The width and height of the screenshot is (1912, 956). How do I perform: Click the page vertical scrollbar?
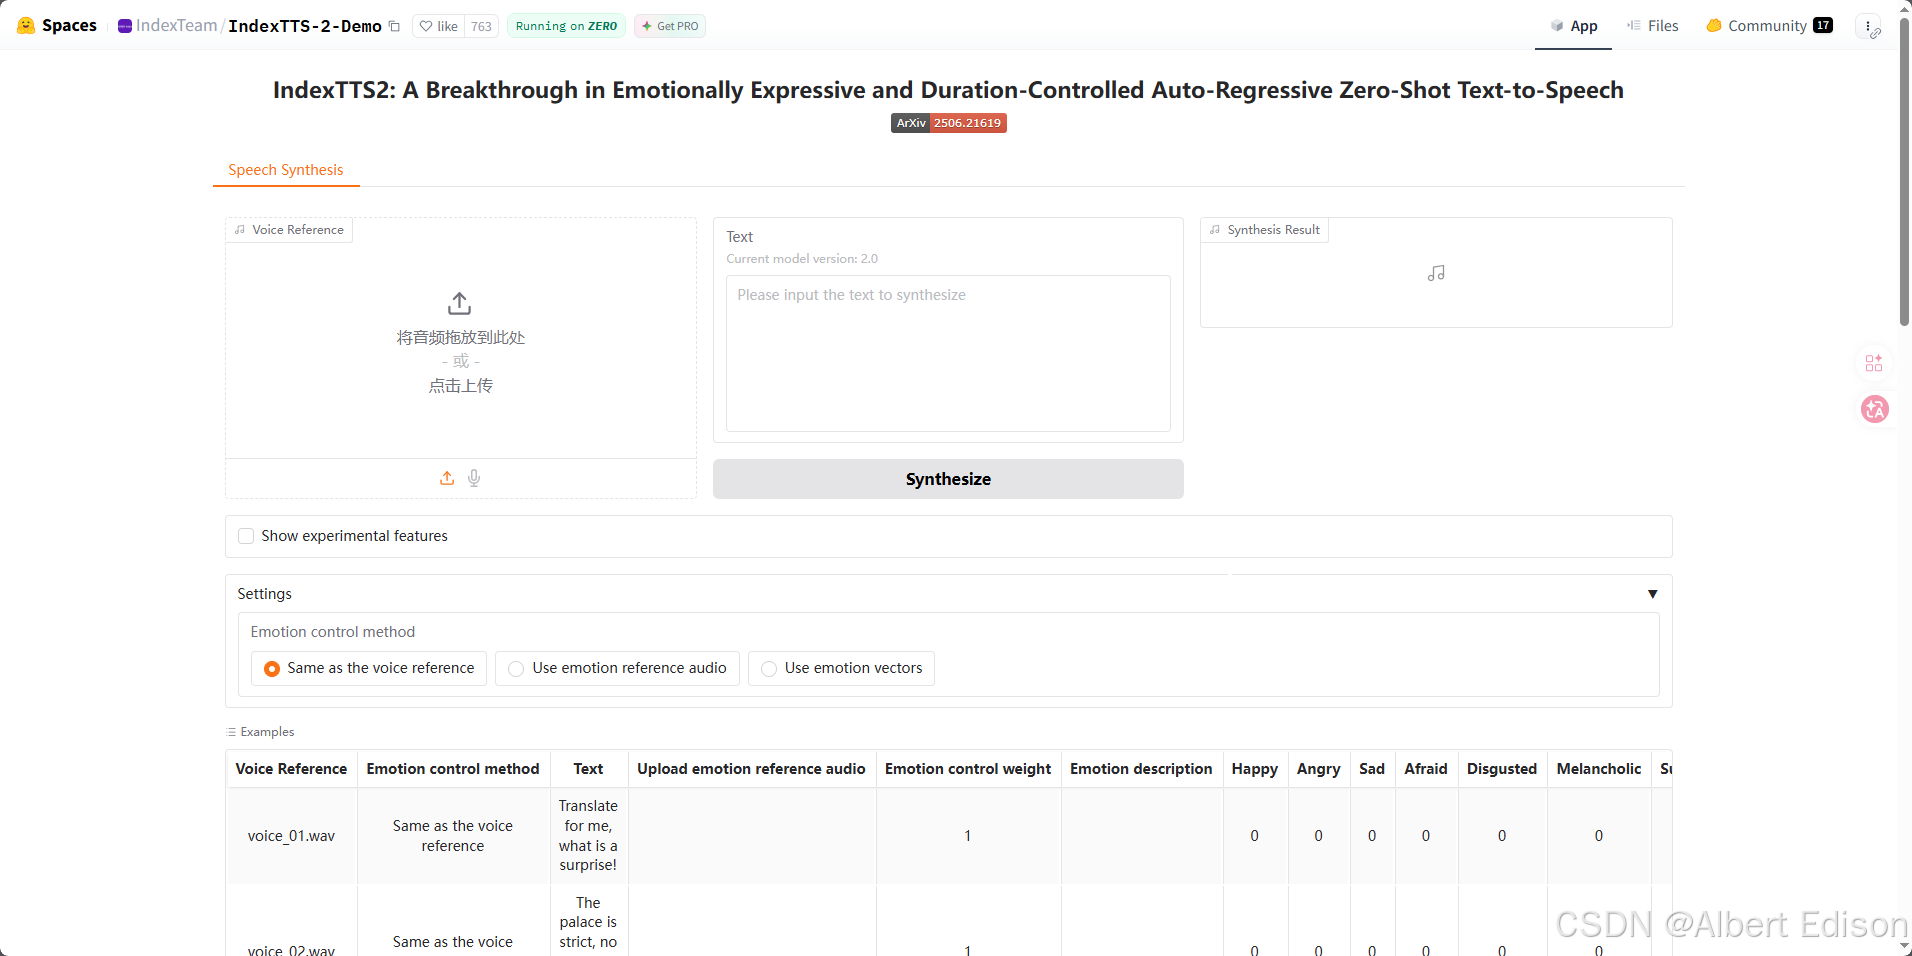click(x=1904, y=170)
